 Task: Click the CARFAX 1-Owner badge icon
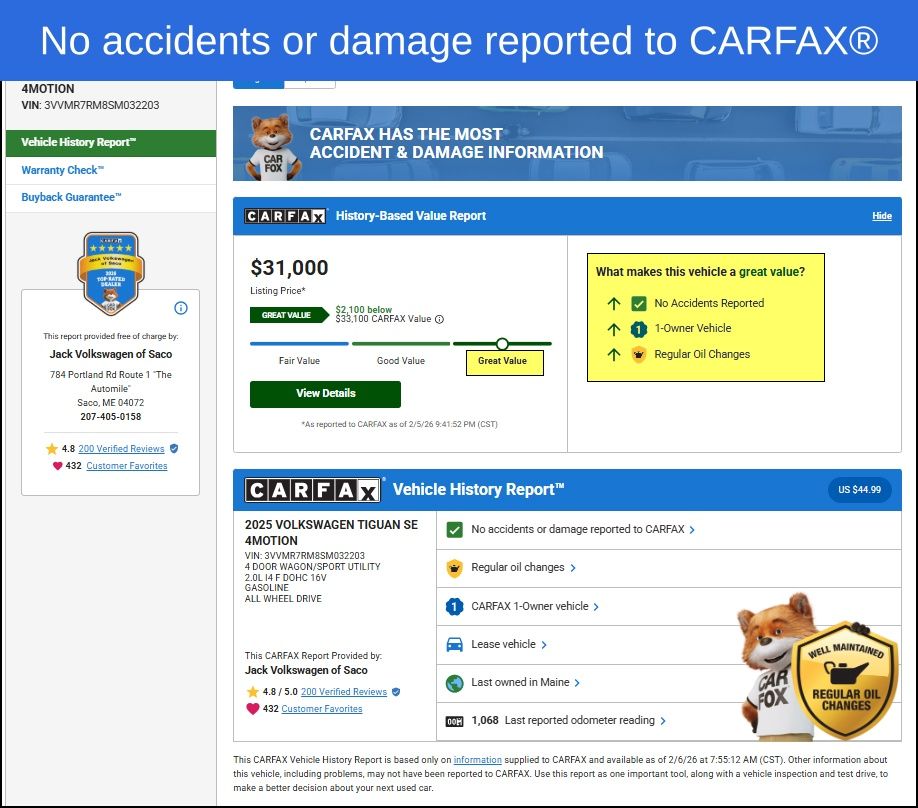tap(454, 606)
